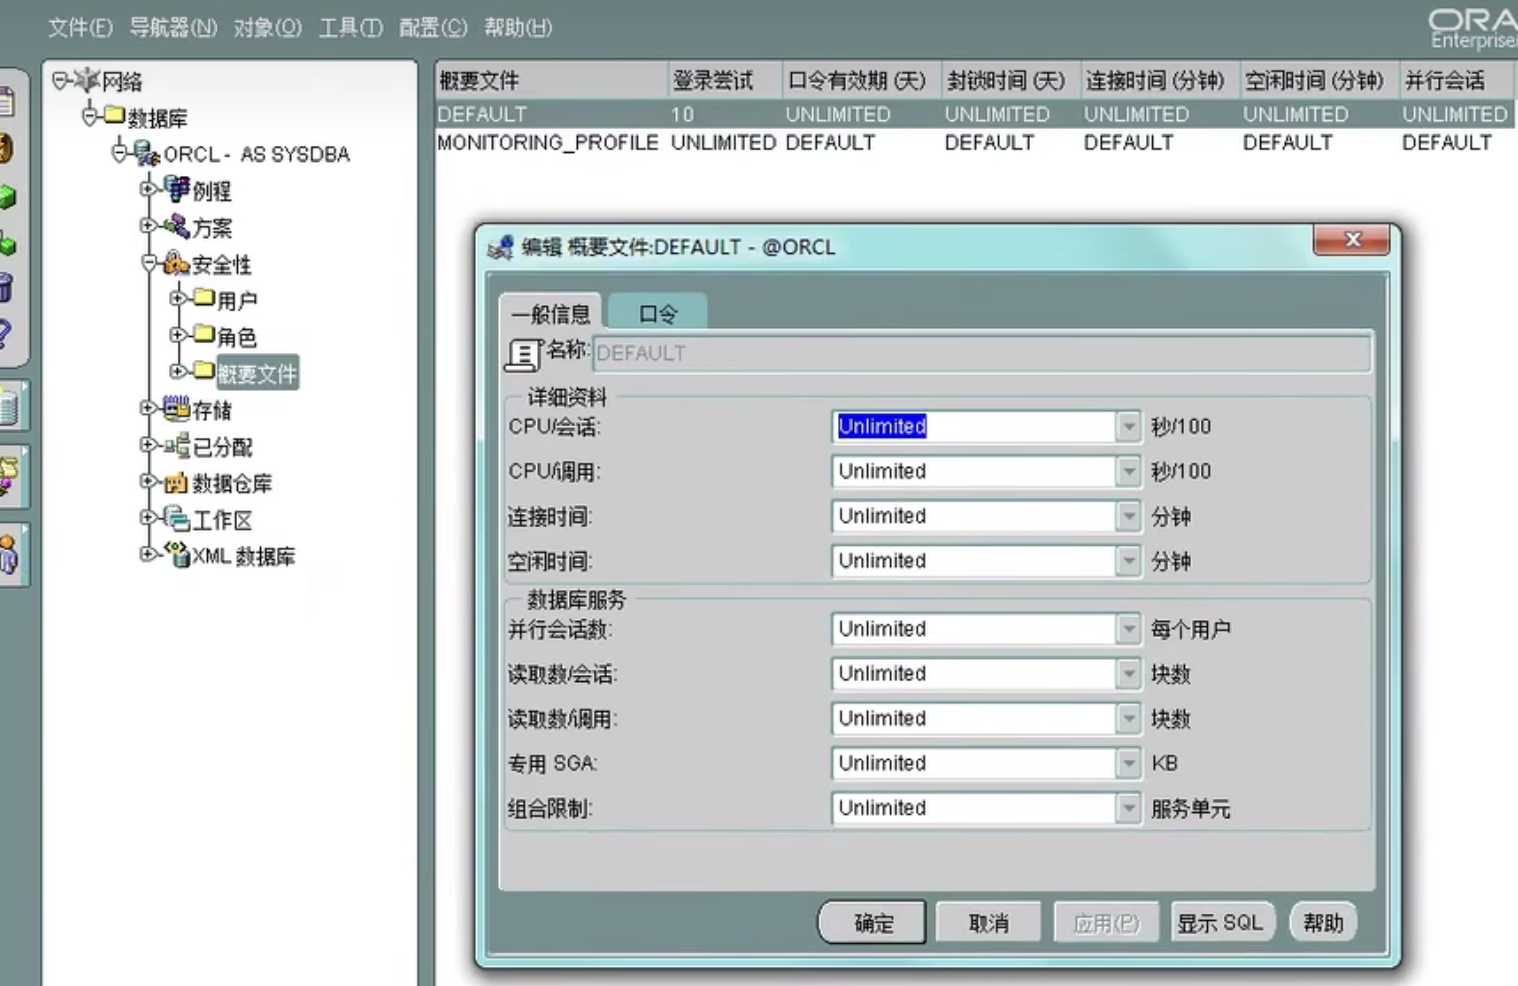Select the XML 数据库 icon
1518x986 pixels.
click(177, 554)
